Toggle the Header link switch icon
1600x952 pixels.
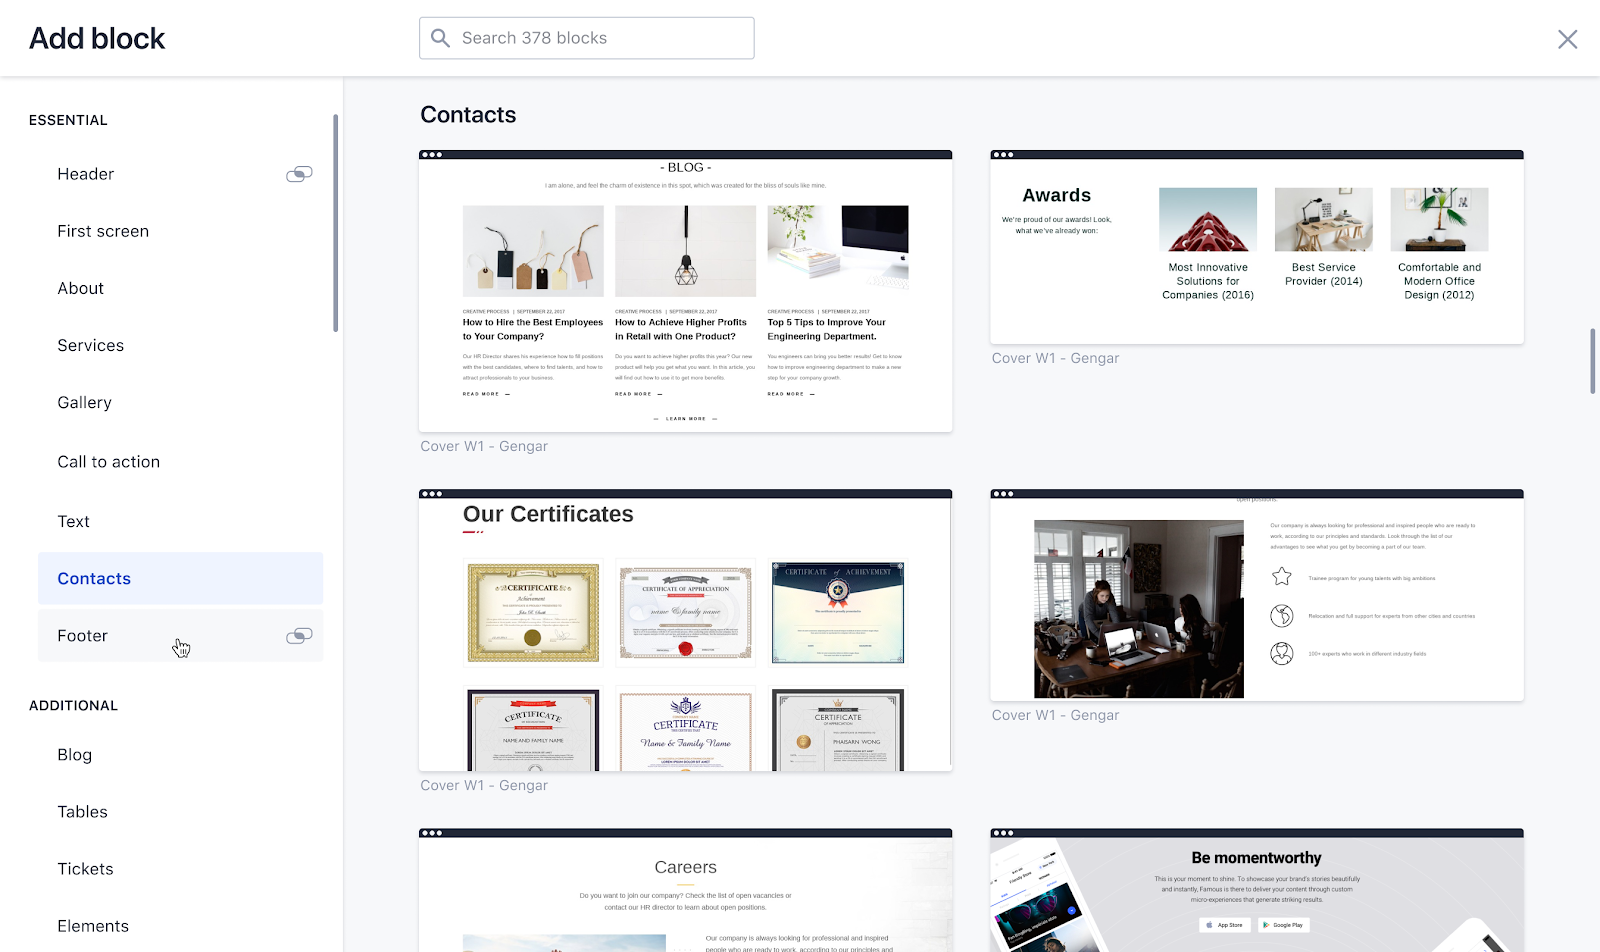pyautogui.click(x=299, y=174)
